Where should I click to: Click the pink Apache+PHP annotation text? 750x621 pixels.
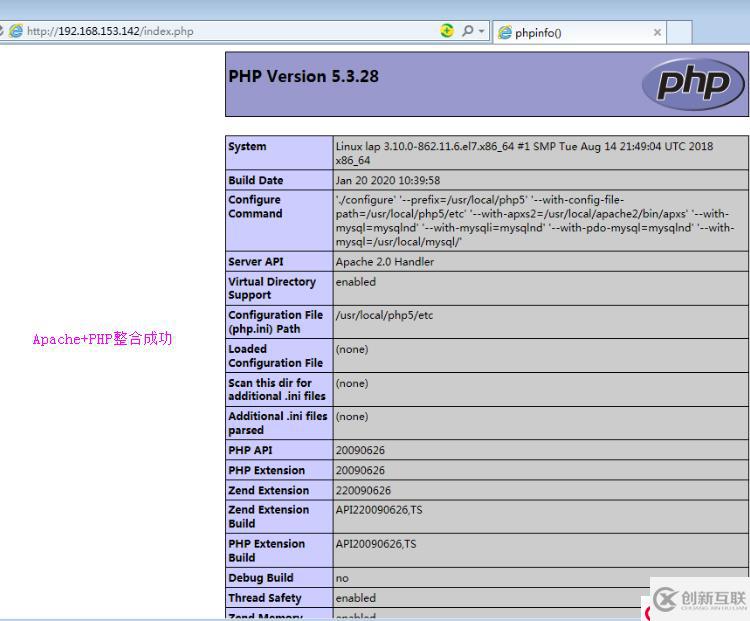point(102,339)
